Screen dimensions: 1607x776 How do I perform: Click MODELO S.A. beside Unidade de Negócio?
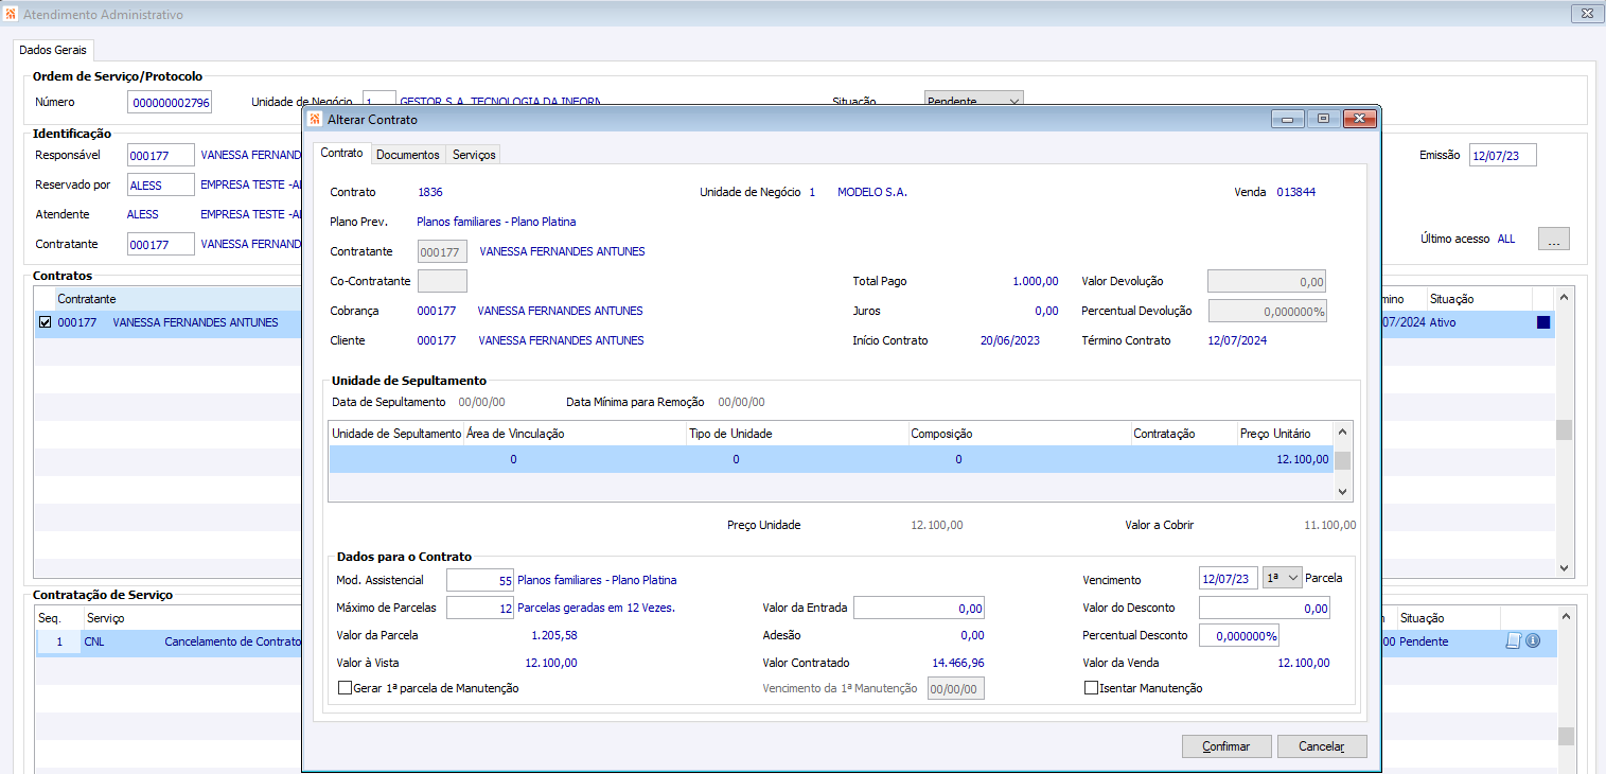point(872,192)
